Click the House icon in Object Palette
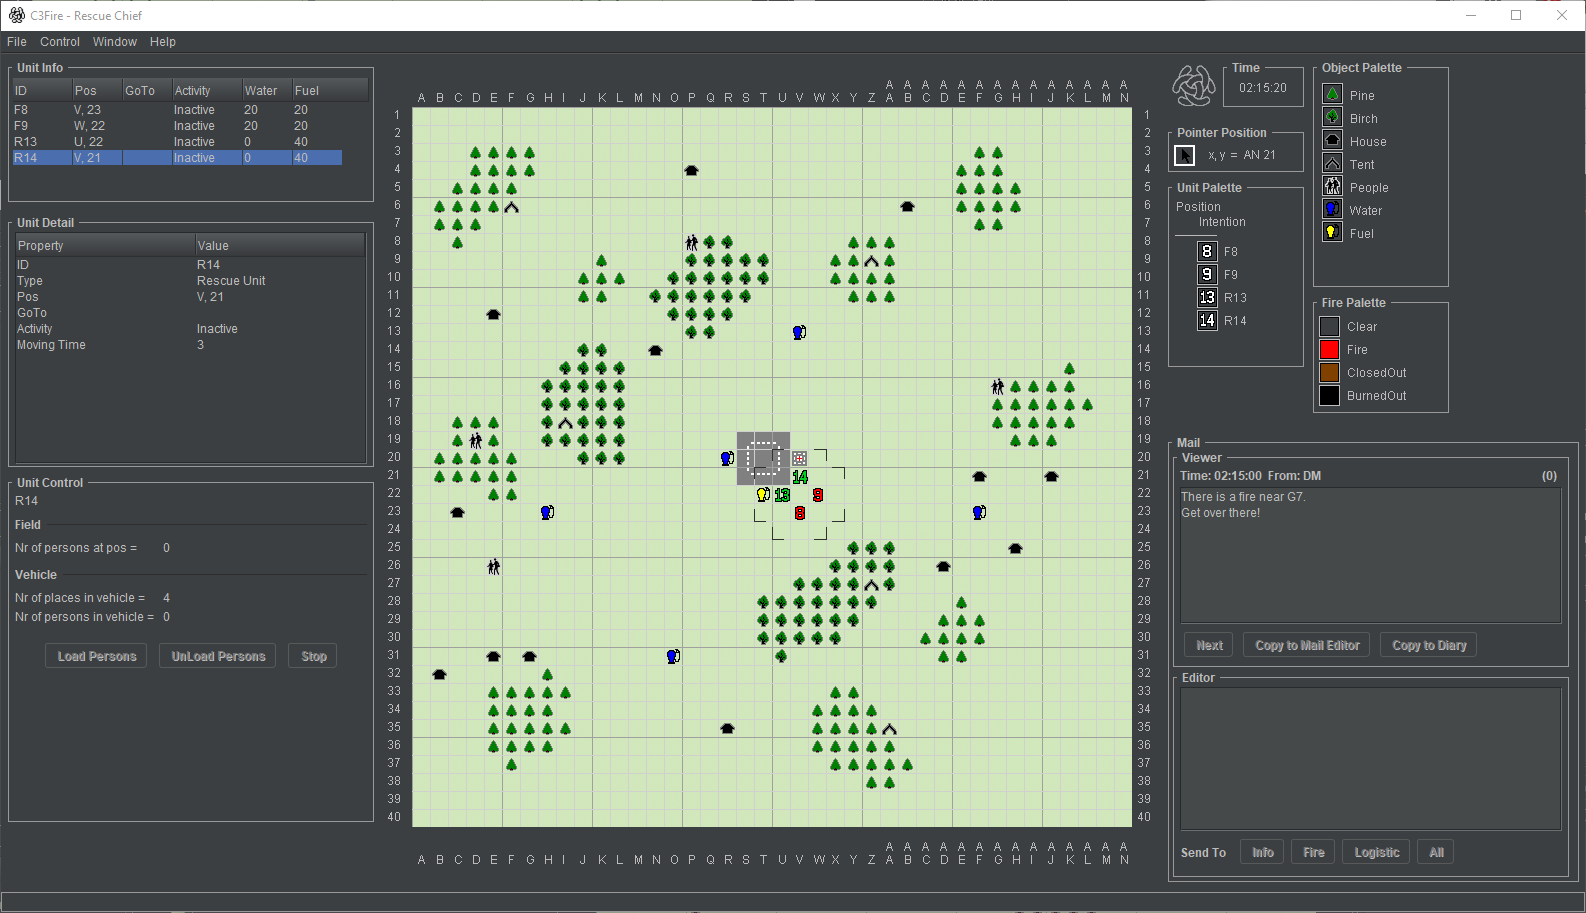Image resolution: width=1586 pixels, height=913 pixels. [1332, 140]
